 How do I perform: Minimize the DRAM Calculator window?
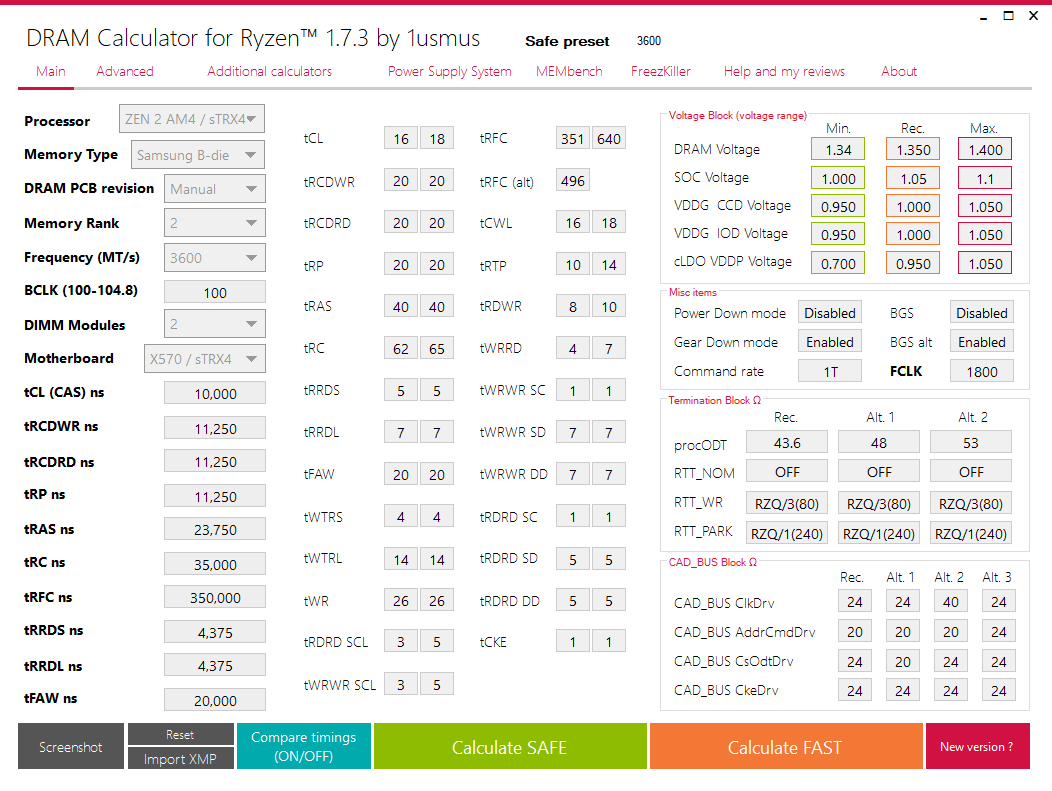pyautogui.click(x=984, y=17)
